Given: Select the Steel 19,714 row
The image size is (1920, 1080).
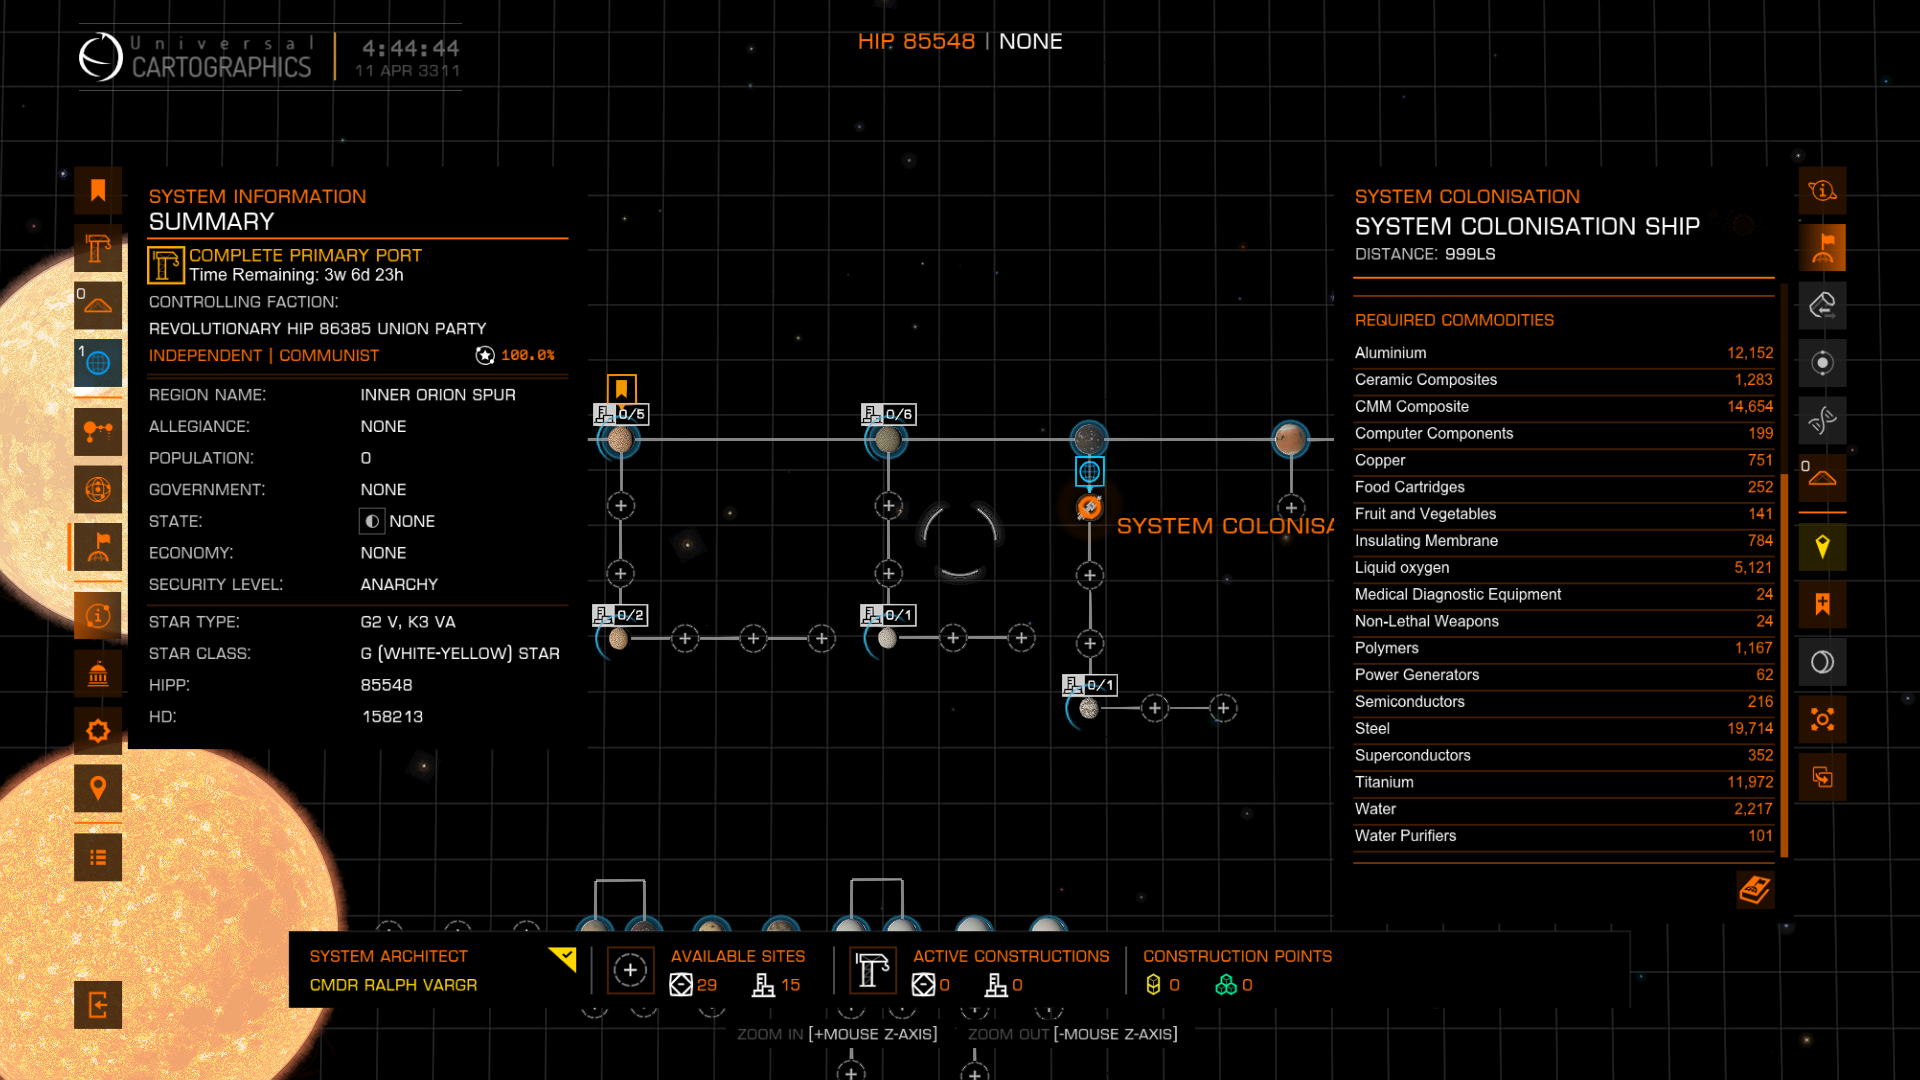Looking at the screenshot, I should coord(1563,729).
